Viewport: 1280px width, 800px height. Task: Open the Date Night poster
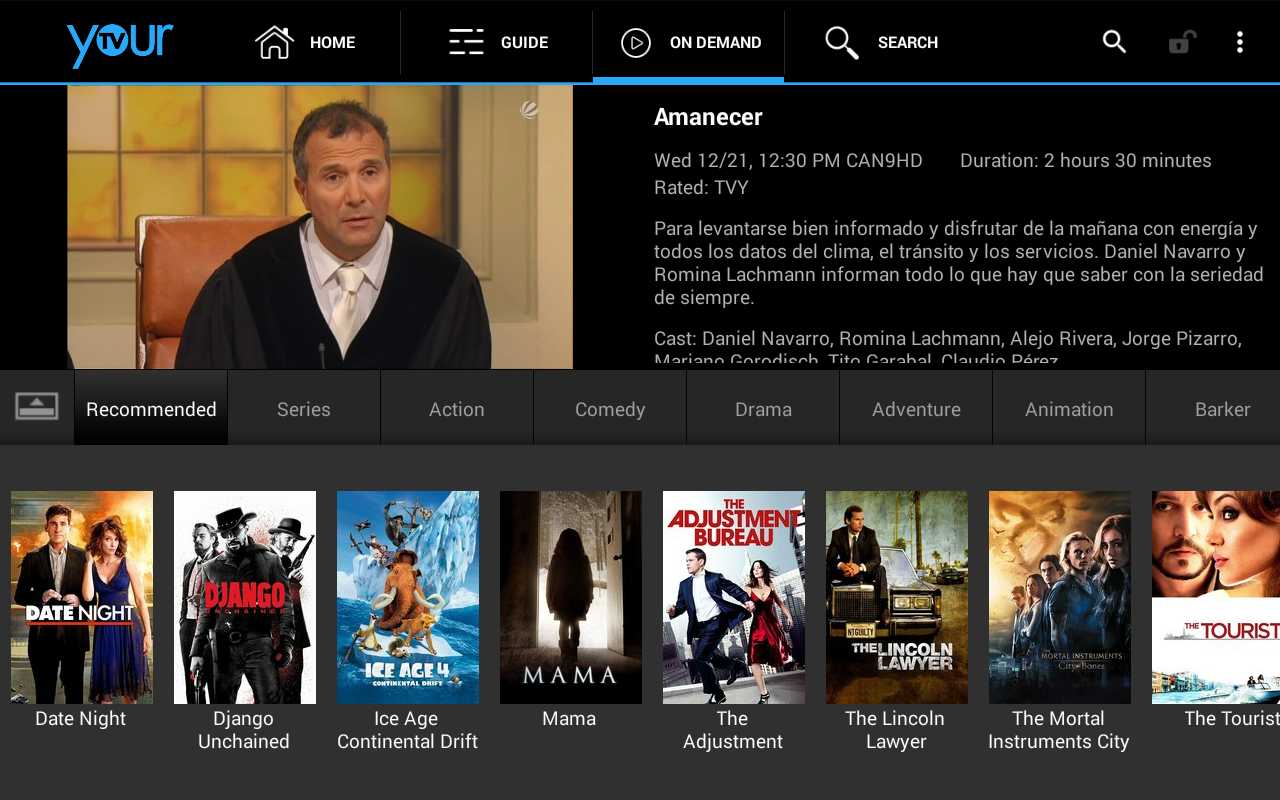(82, 597)
